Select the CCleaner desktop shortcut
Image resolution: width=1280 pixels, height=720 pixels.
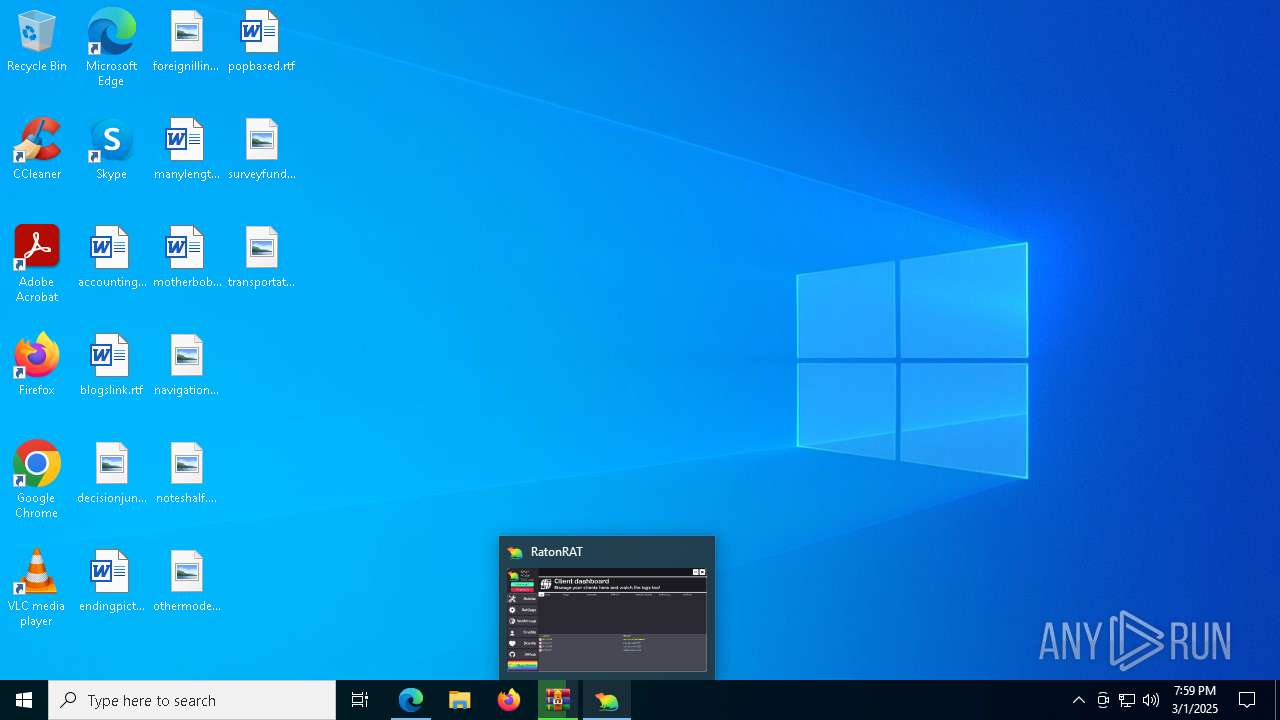click(x=37, y=150)
